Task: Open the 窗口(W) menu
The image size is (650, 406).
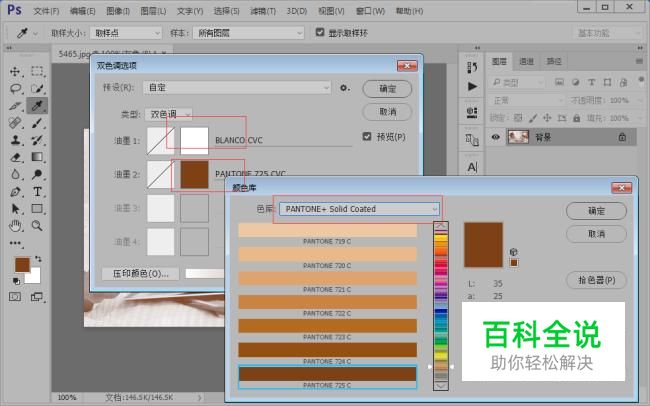Action: (x=370, y=11)
